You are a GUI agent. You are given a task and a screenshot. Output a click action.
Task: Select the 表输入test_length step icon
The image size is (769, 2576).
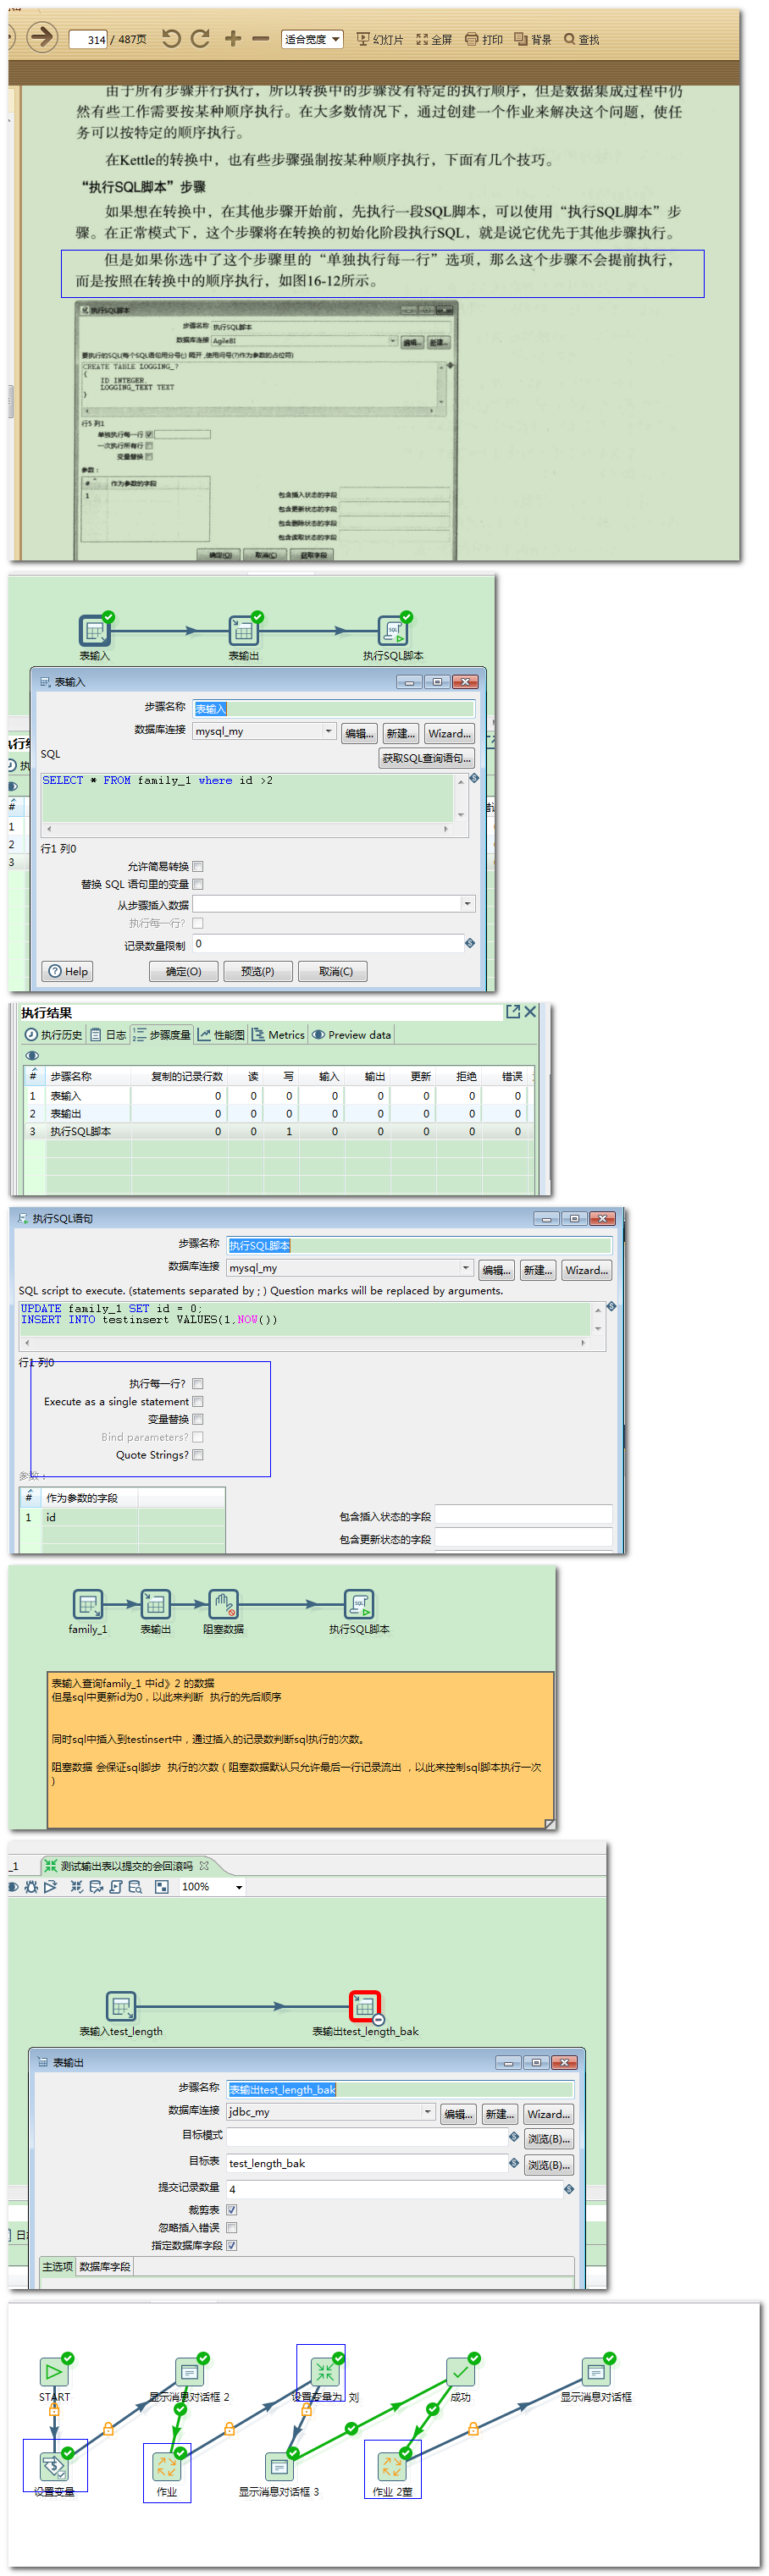(x=121, y=2005)
